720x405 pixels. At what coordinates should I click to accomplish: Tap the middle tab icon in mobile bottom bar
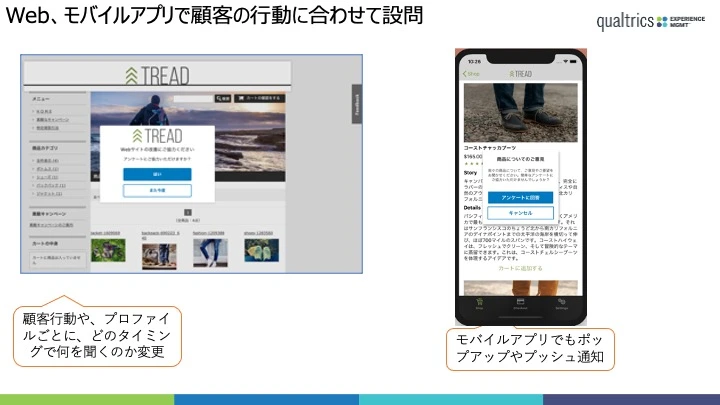pos(520,302)
